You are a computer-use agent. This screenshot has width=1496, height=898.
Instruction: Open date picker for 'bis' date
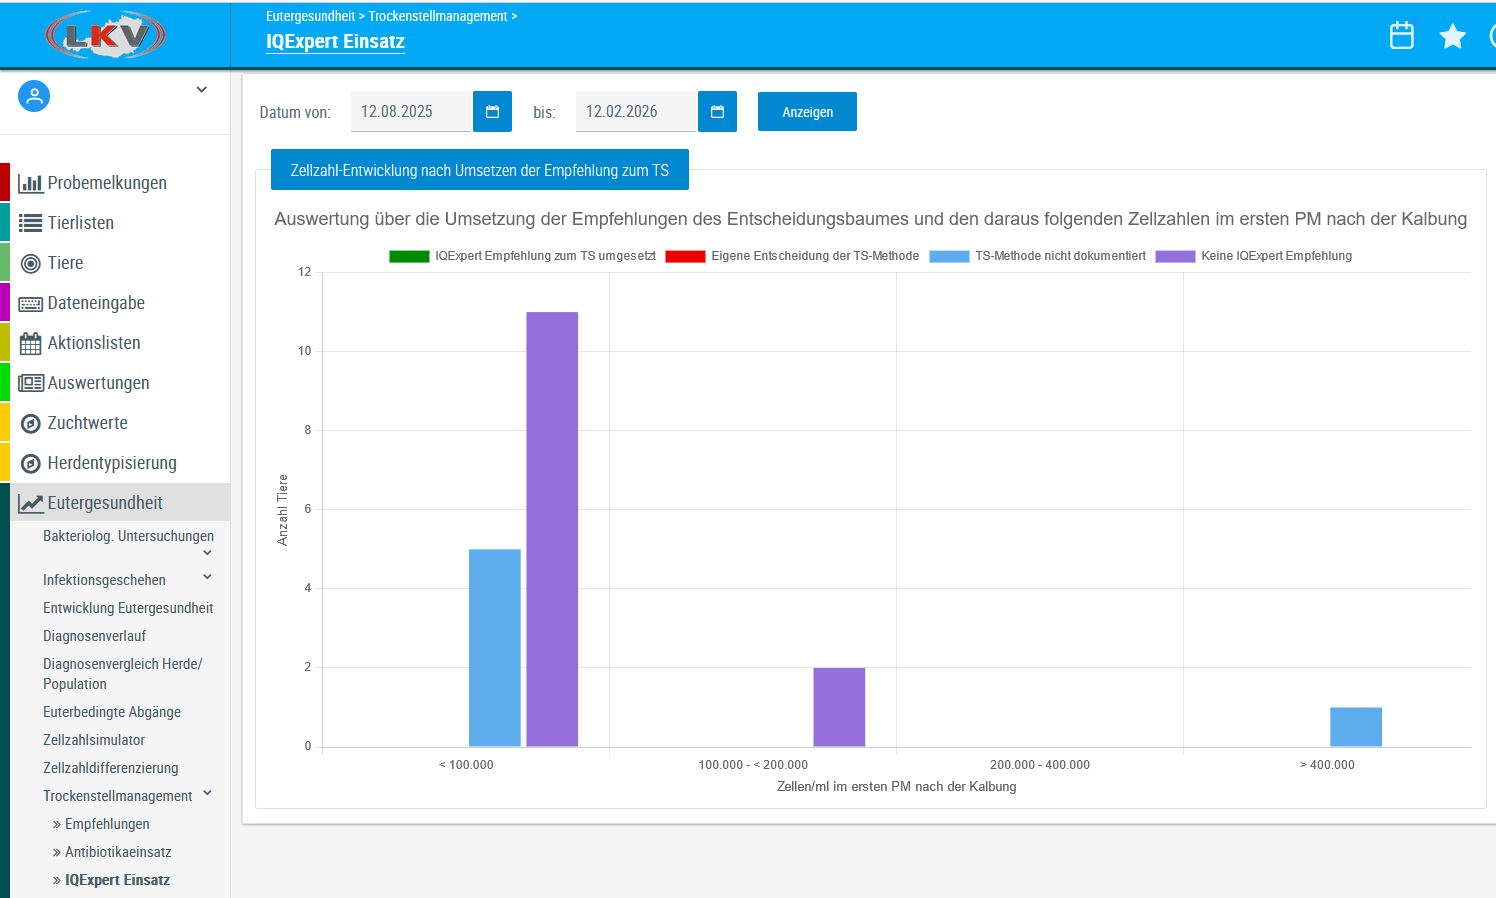[717, 112]
